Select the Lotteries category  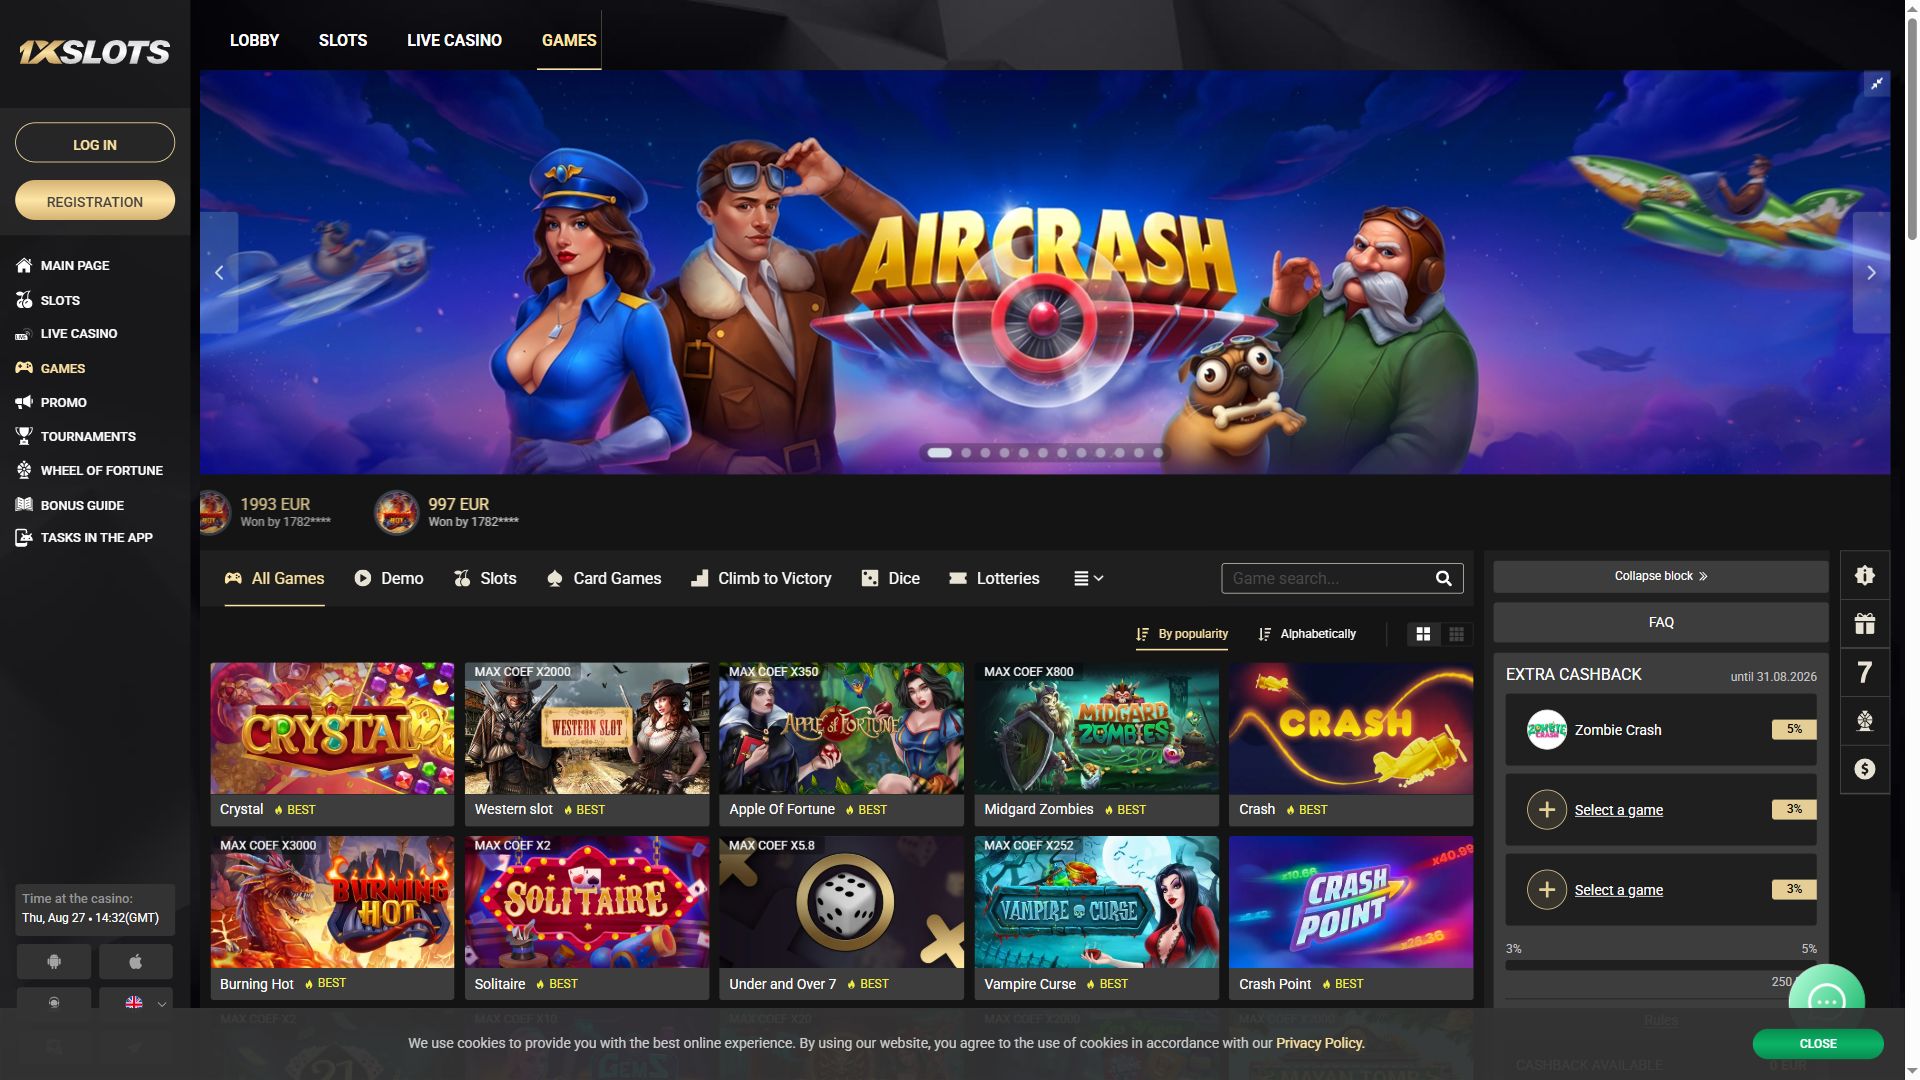[994, 578]
